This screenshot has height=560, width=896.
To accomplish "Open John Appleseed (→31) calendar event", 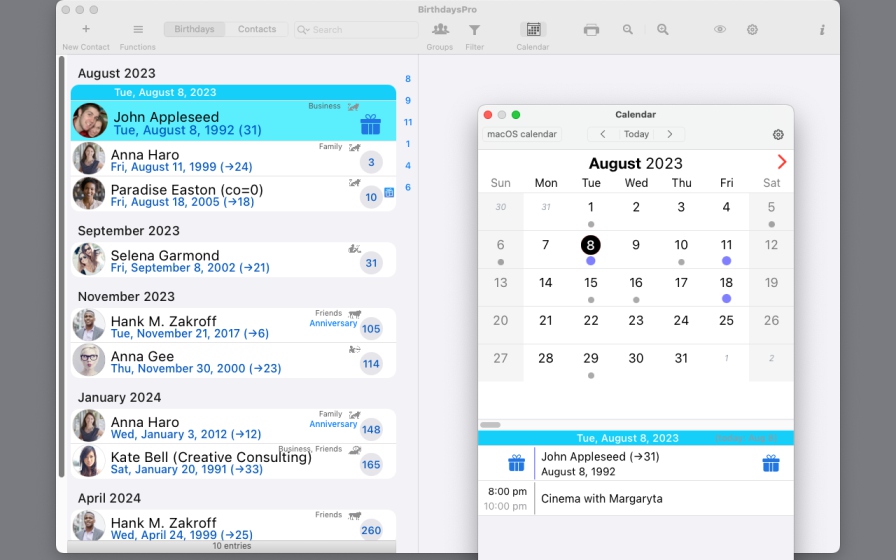I will coord(635,463).
